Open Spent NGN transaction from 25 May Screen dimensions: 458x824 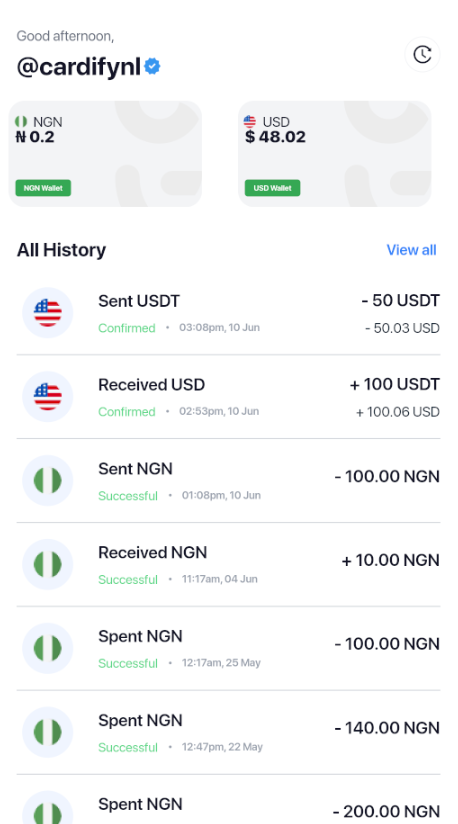click(x=228, y=648)
